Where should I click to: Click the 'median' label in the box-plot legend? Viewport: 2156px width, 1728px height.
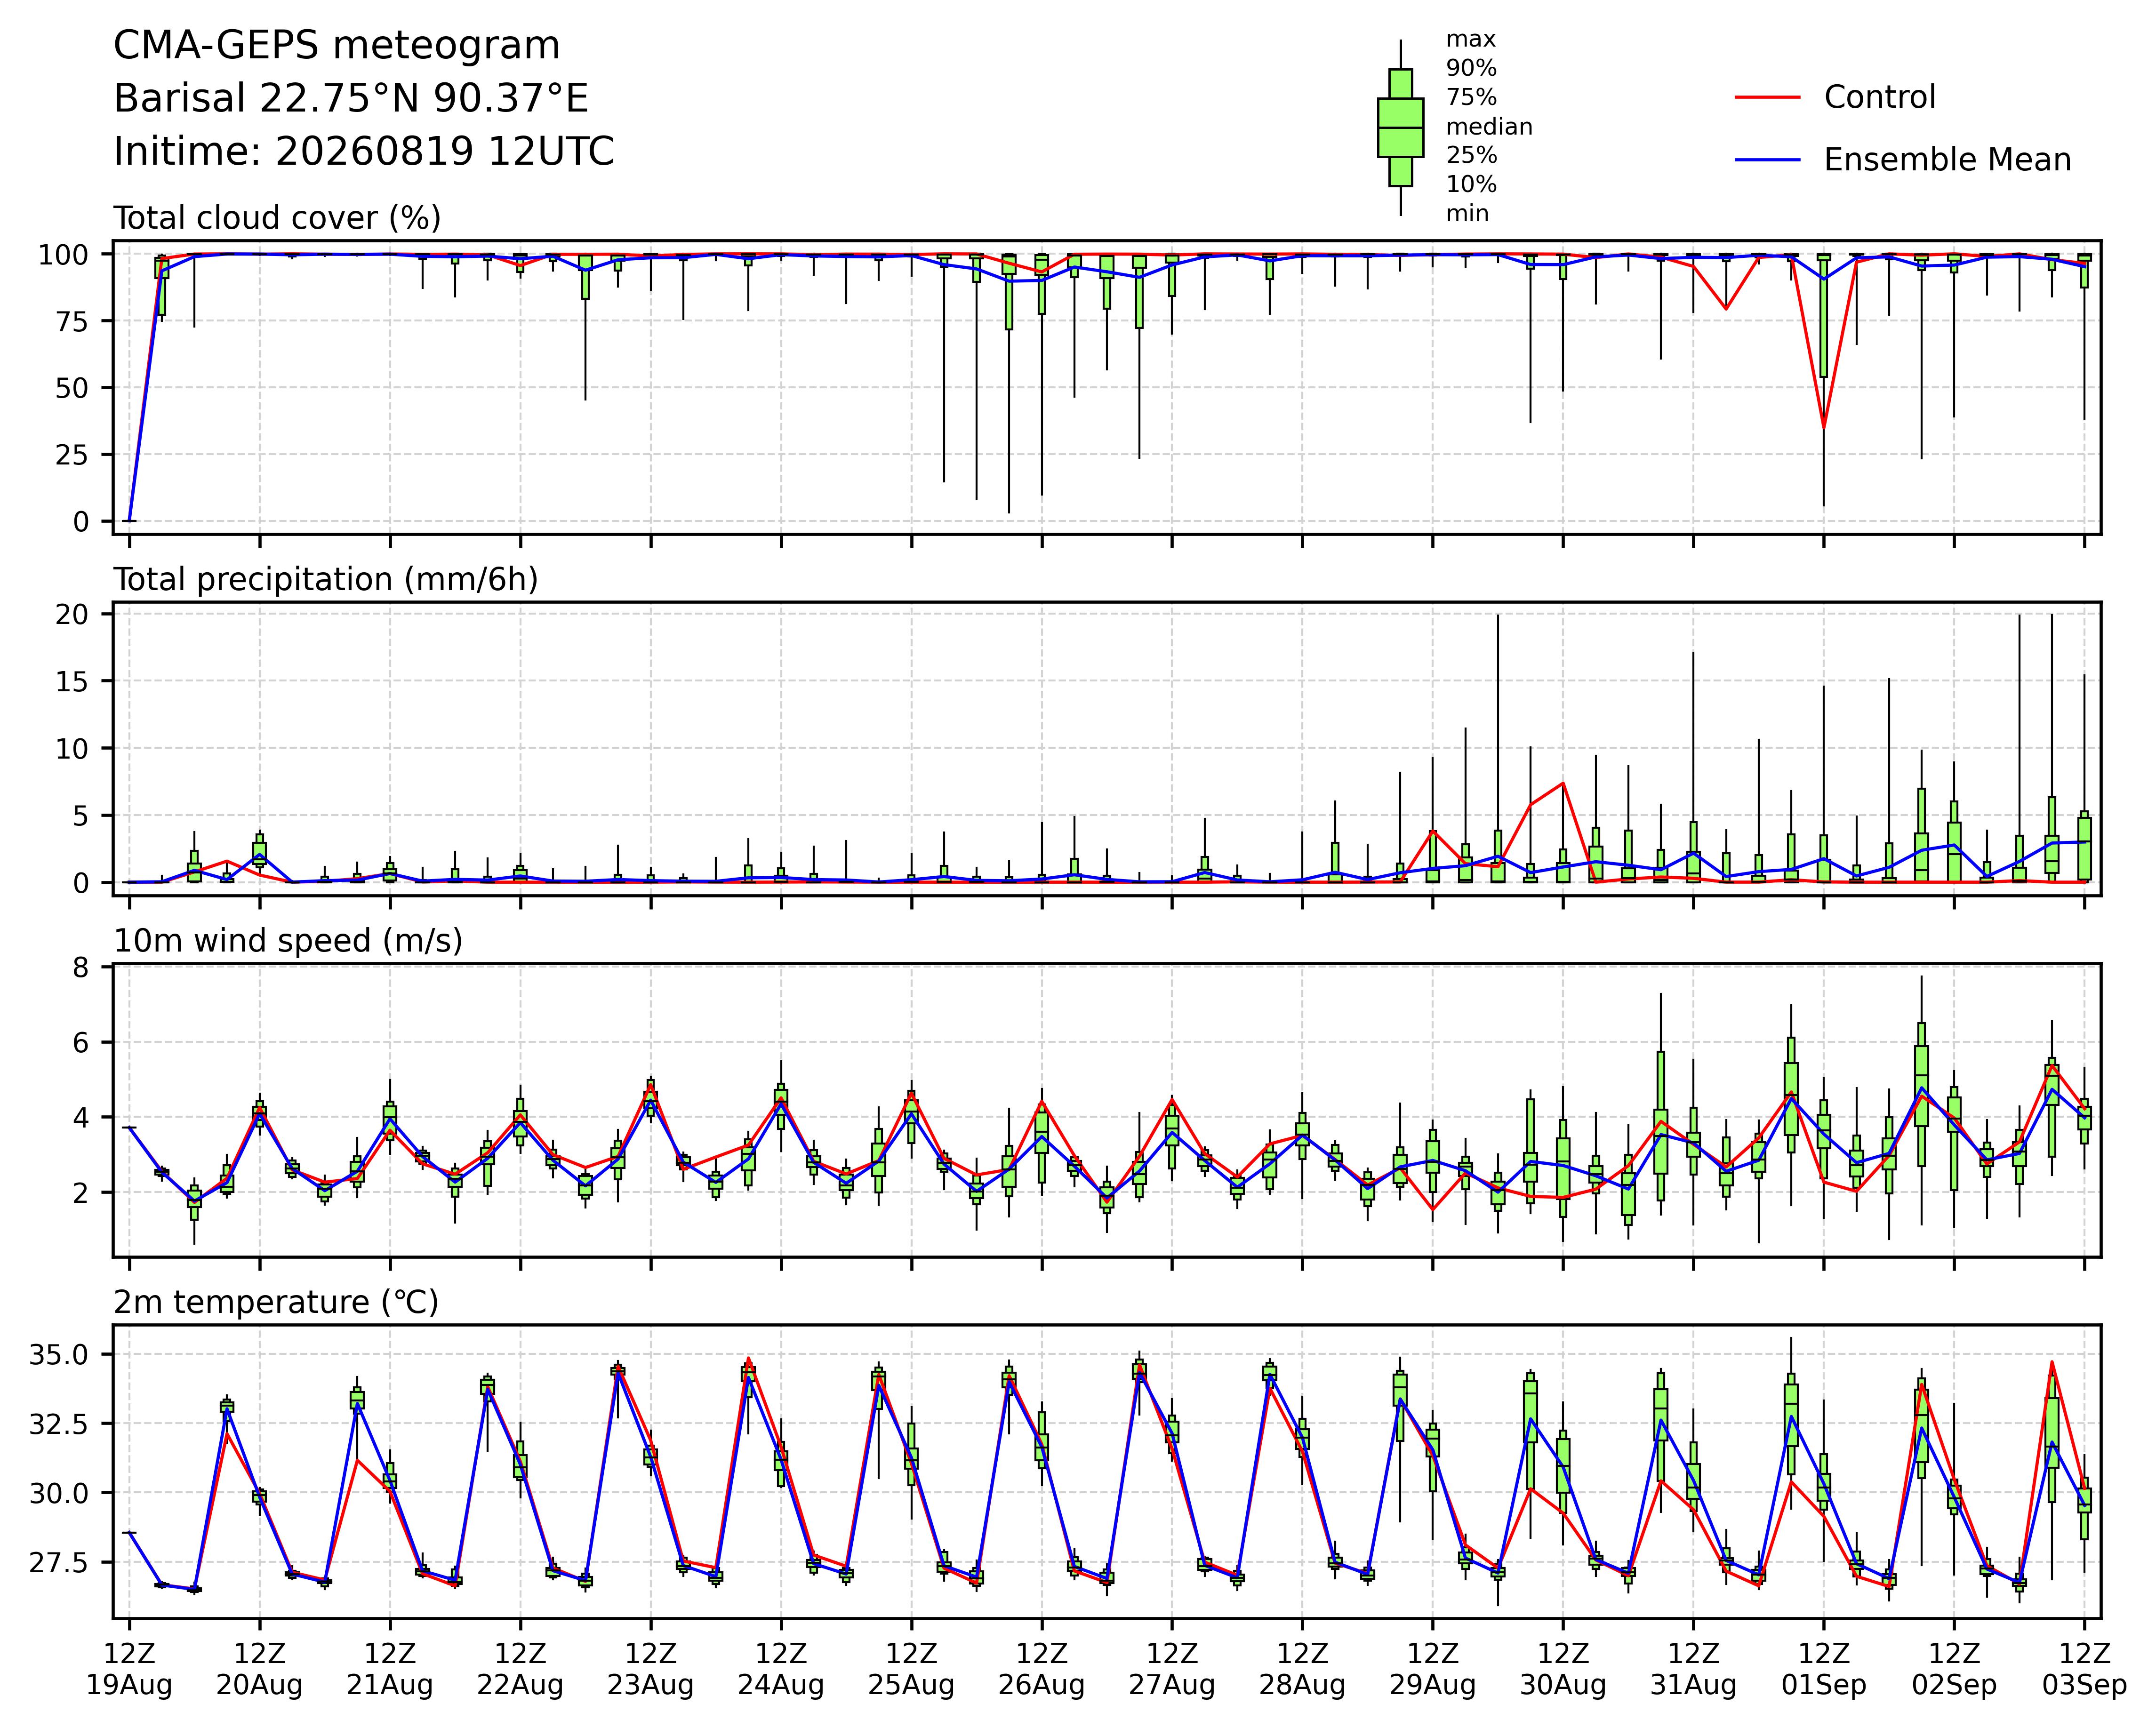click(1489, 127)
